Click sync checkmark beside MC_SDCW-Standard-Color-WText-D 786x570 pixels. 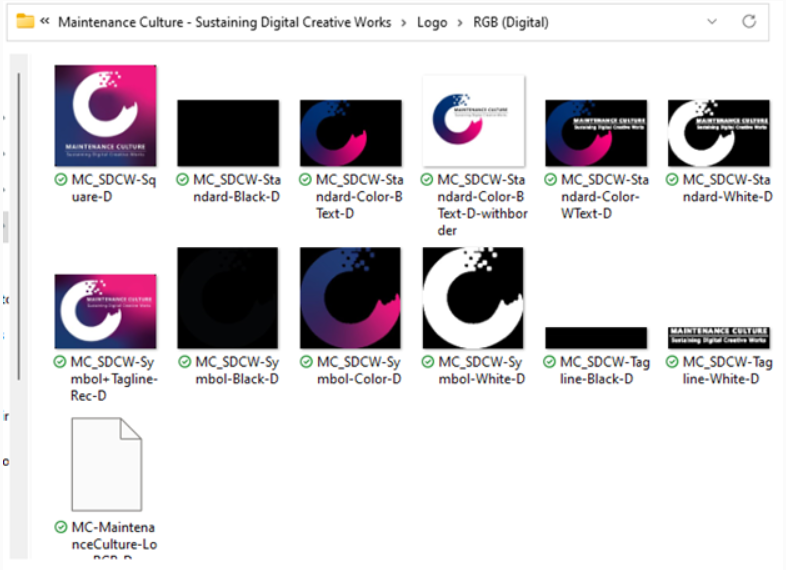(550, 179)
